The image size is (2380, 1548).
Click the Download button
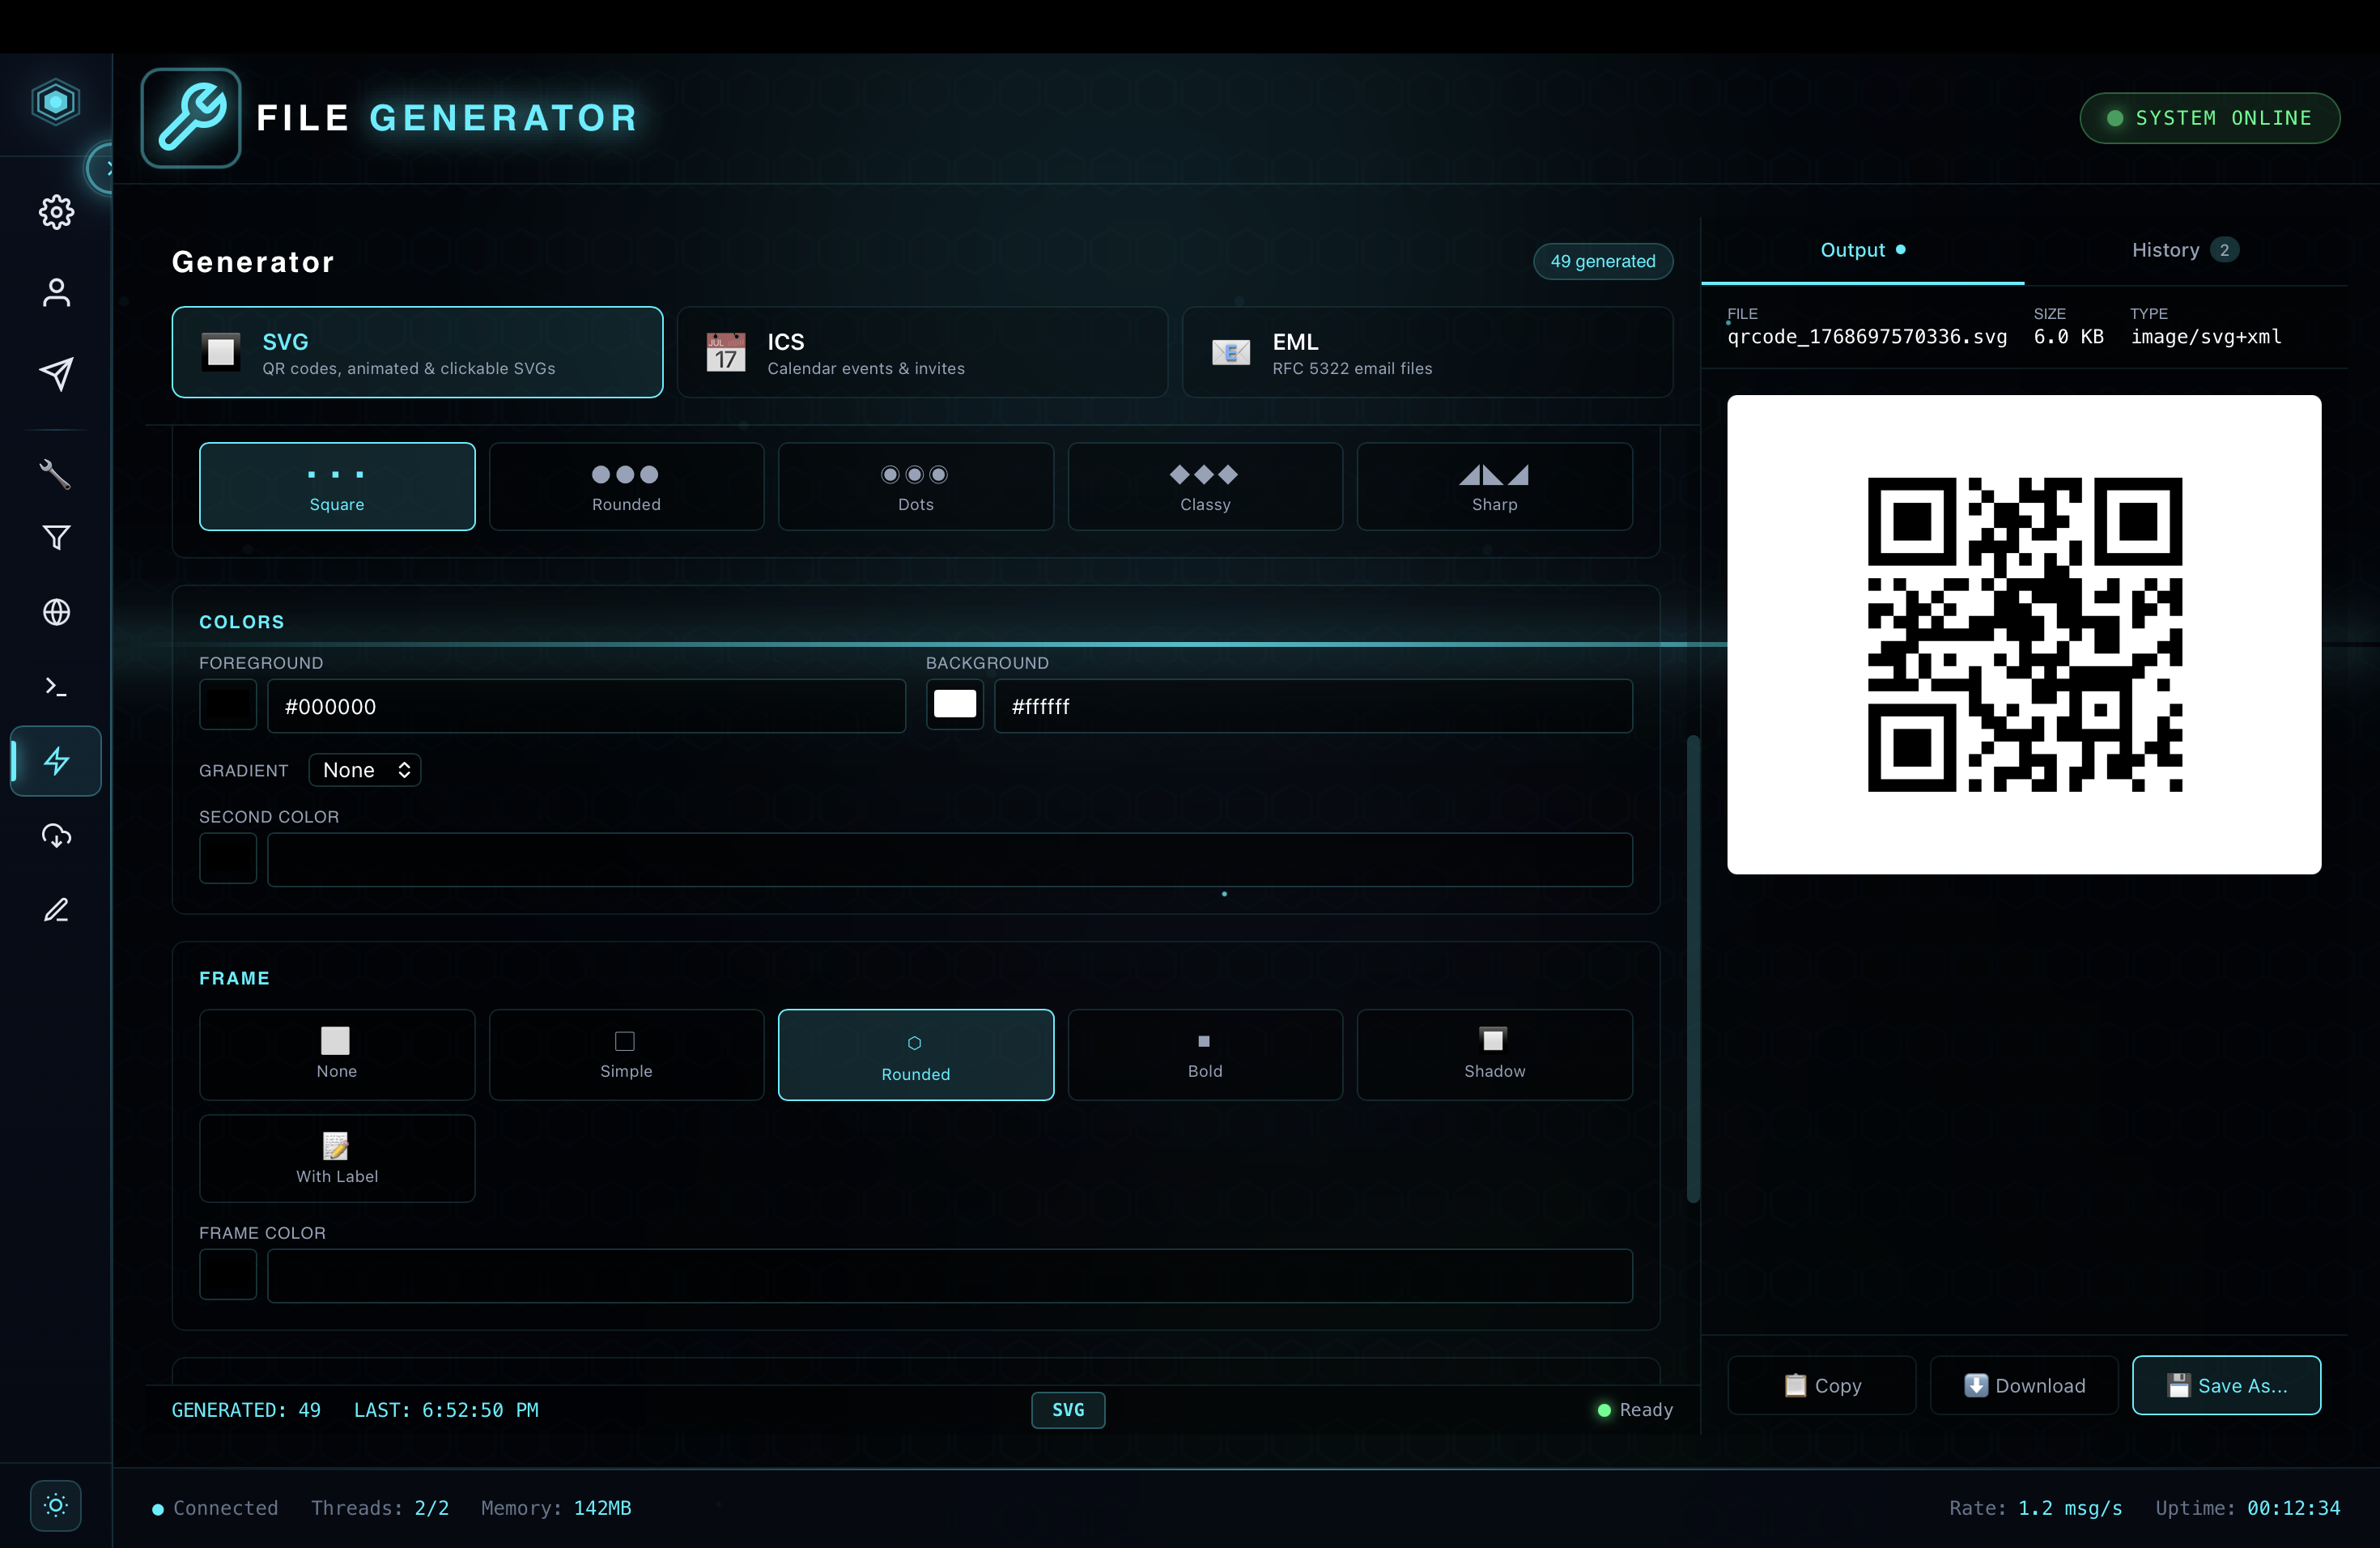point(2023,1385)
